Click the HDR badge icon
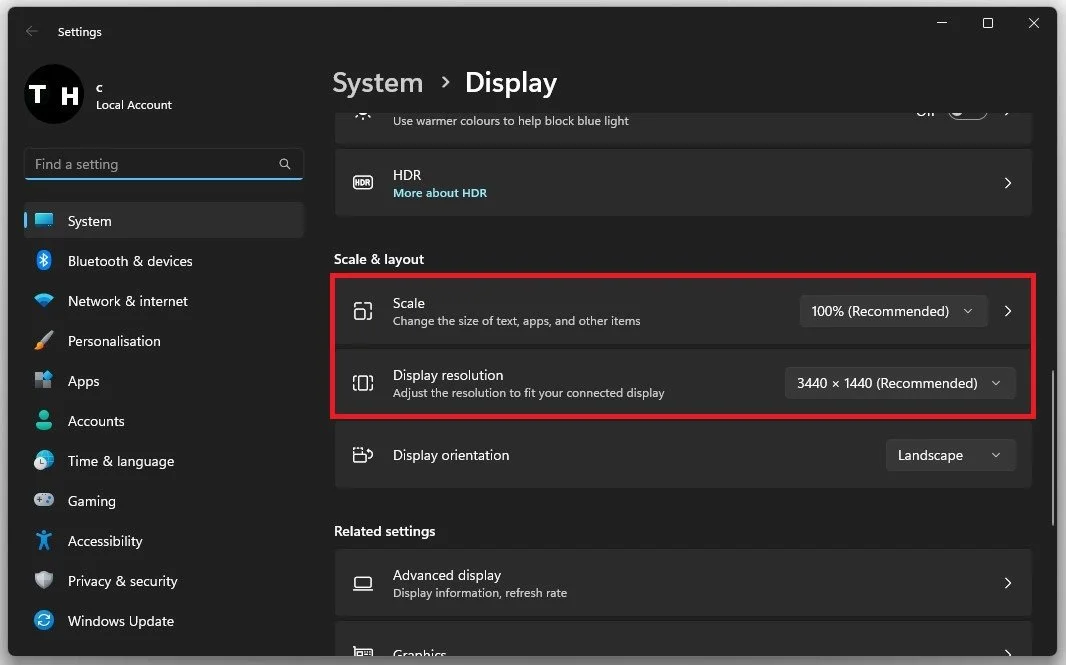Screen dimensions: 1066x665 (363, 183)
